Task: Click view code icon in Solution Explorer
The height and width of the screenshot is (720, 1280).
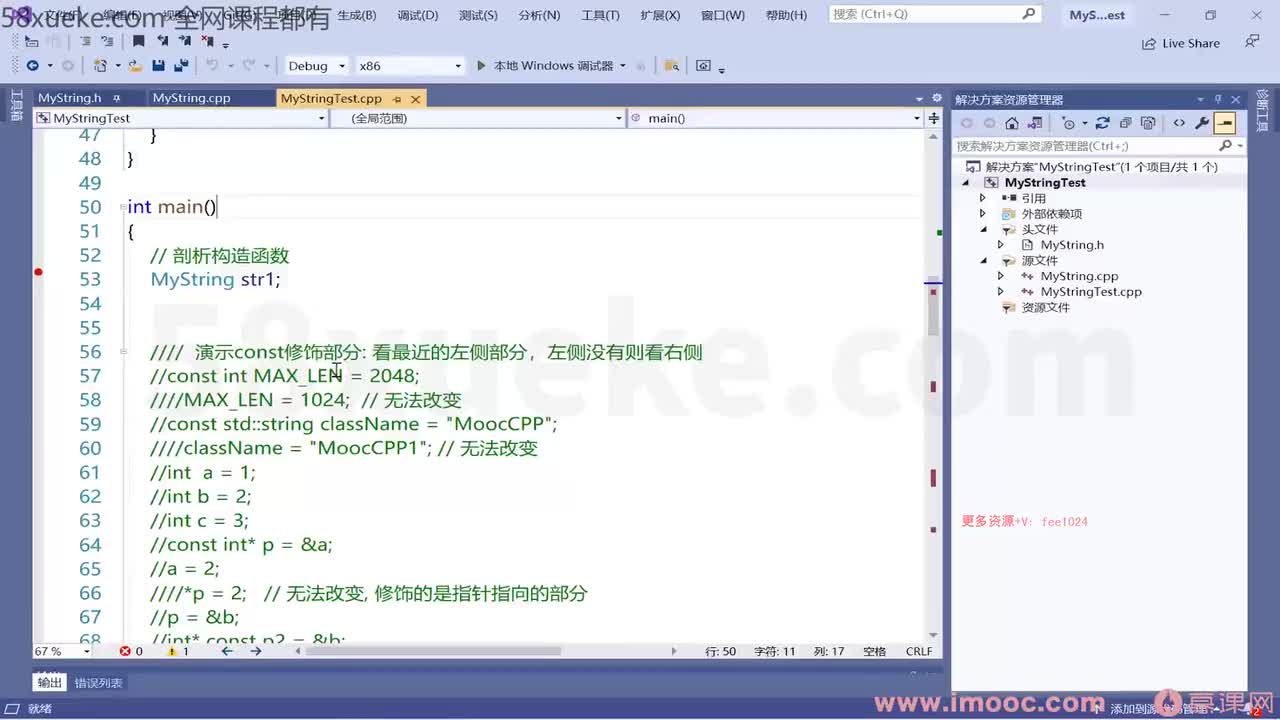Action: [1179, 123]
